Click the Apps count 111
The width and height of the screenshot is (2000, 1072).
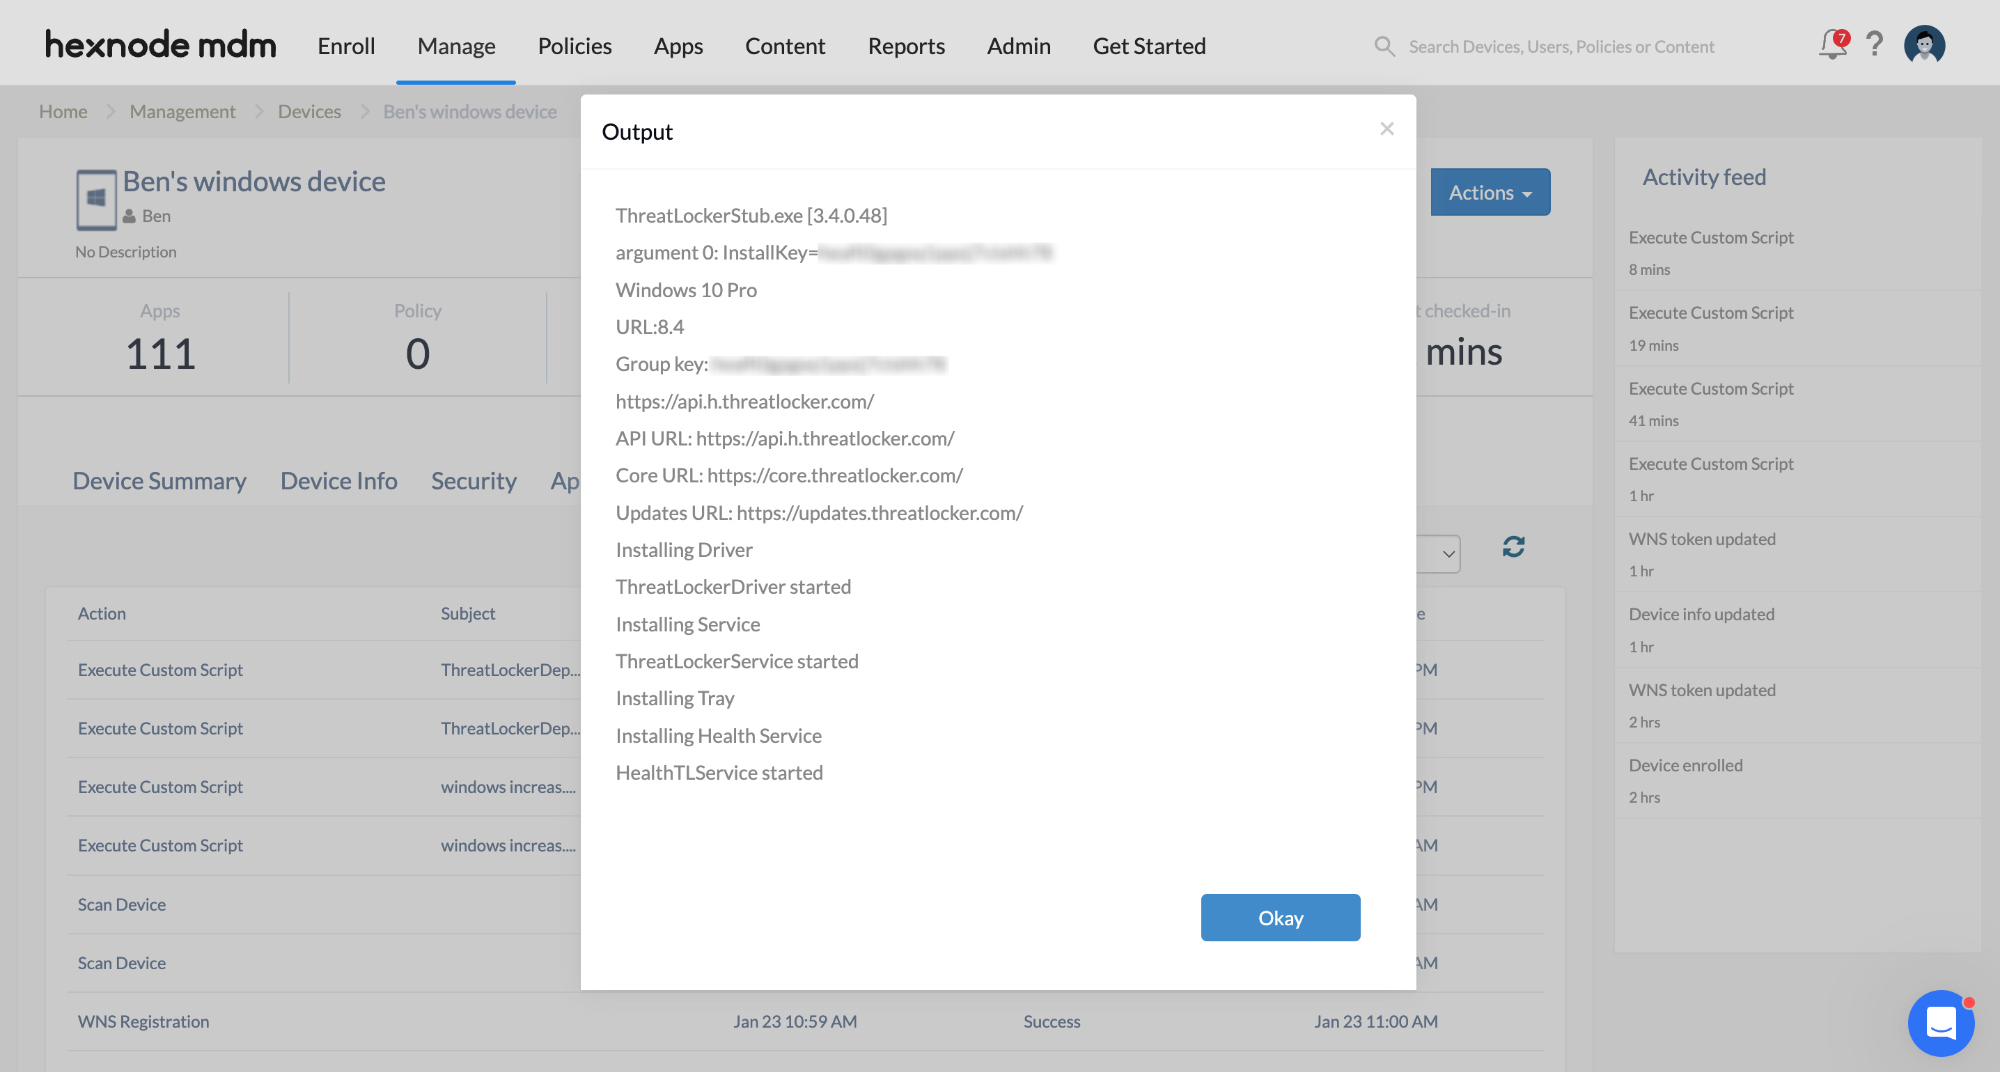(160, 353)
